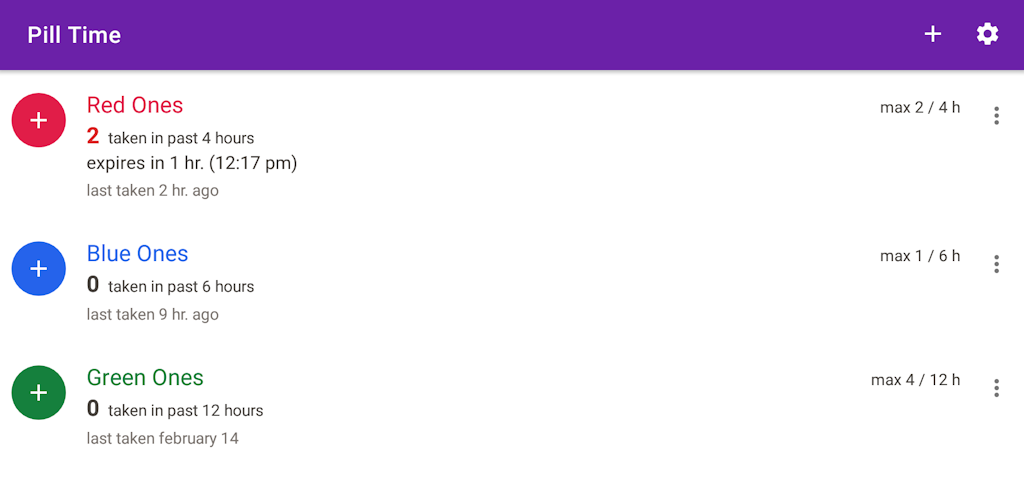Click "taken in past 12 hours" text
The width and height of the screenshot is (1024, 500).
click(185, 410)
